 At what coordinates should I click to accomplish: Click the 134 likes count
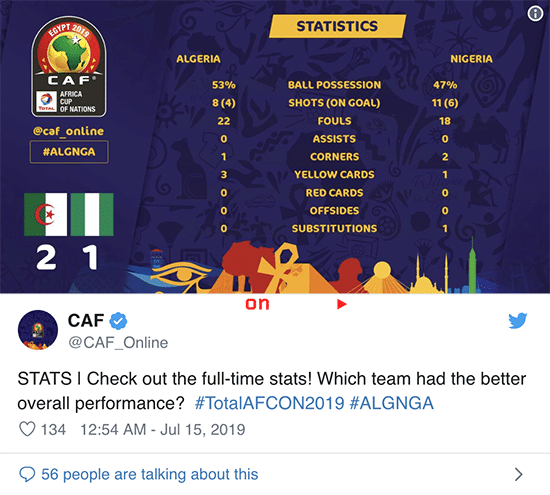[53, 430]
